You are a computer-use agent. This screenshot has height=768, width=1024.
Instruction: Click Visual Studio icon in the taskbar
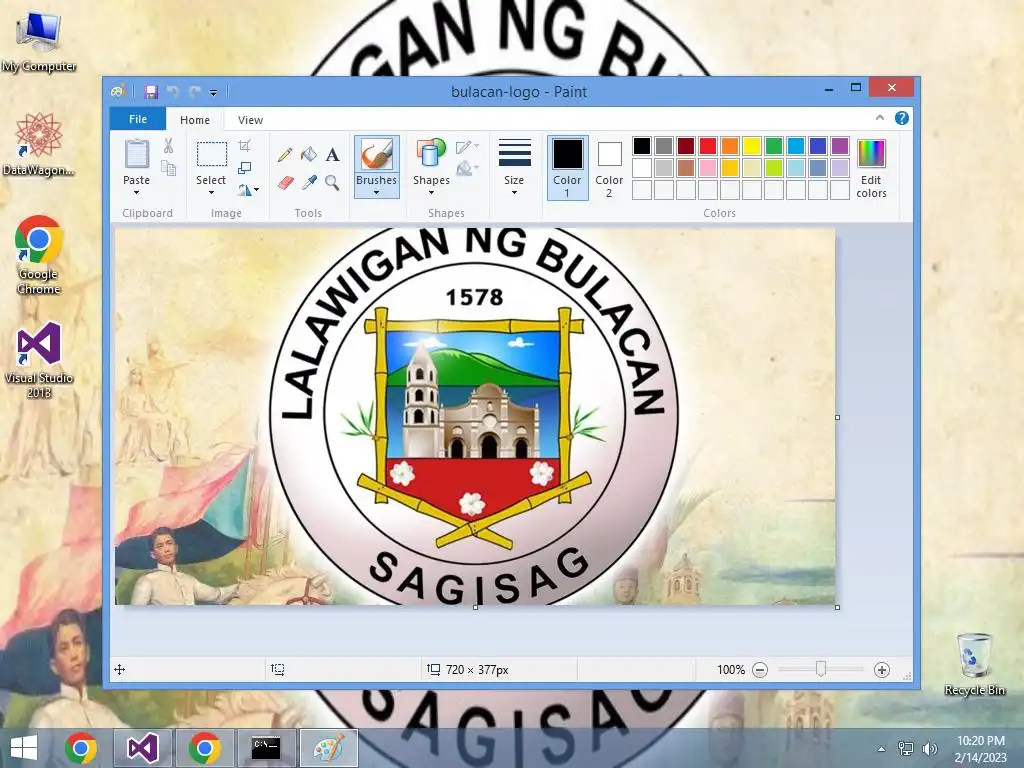(143, 748)
